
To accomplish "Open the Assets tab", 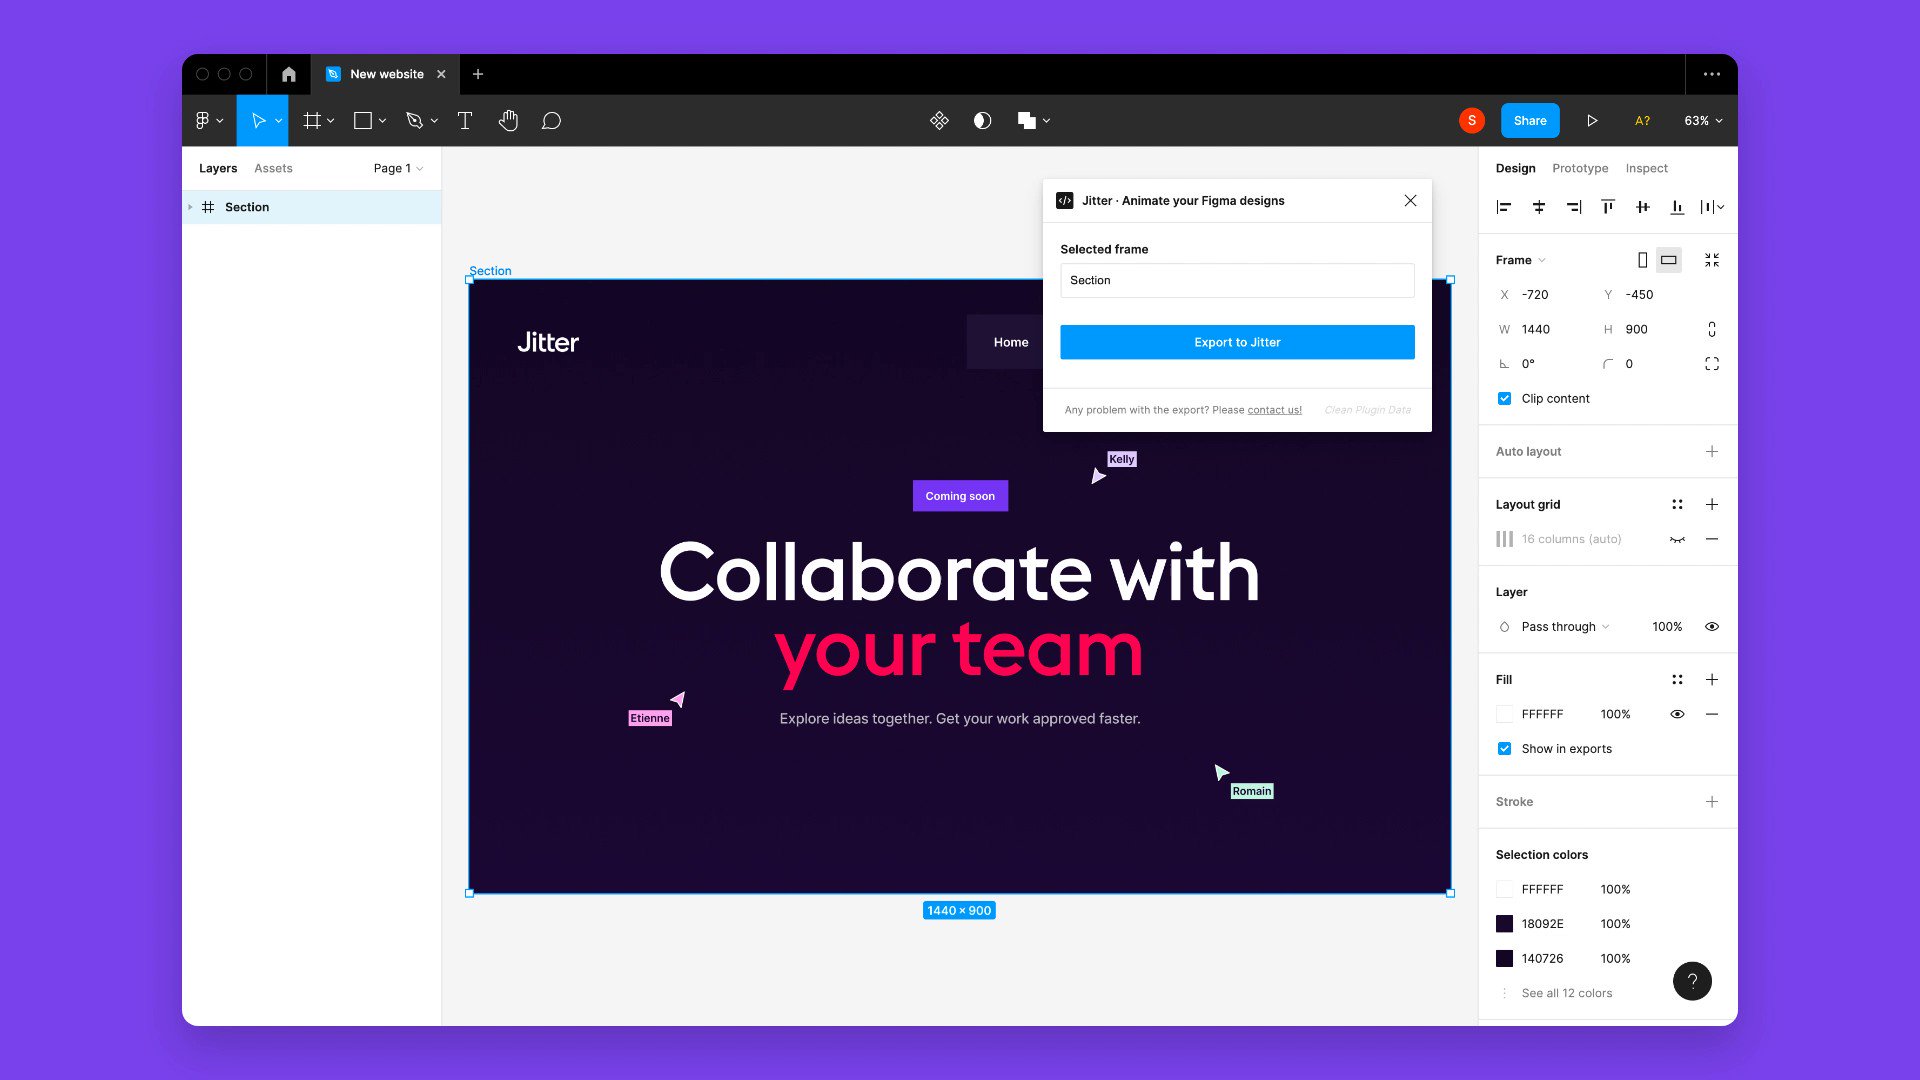I will tap(273, 168).
